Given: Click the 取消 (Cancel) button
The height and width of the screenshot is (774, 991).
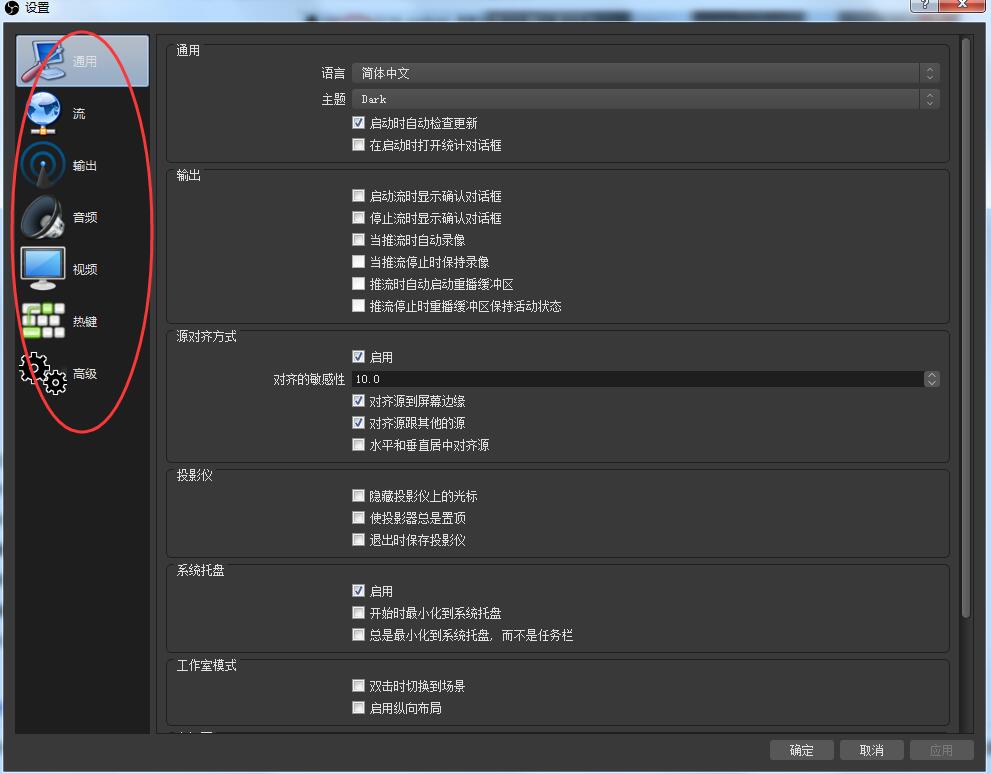Looking at the screenshot, I should pos(870,749).
